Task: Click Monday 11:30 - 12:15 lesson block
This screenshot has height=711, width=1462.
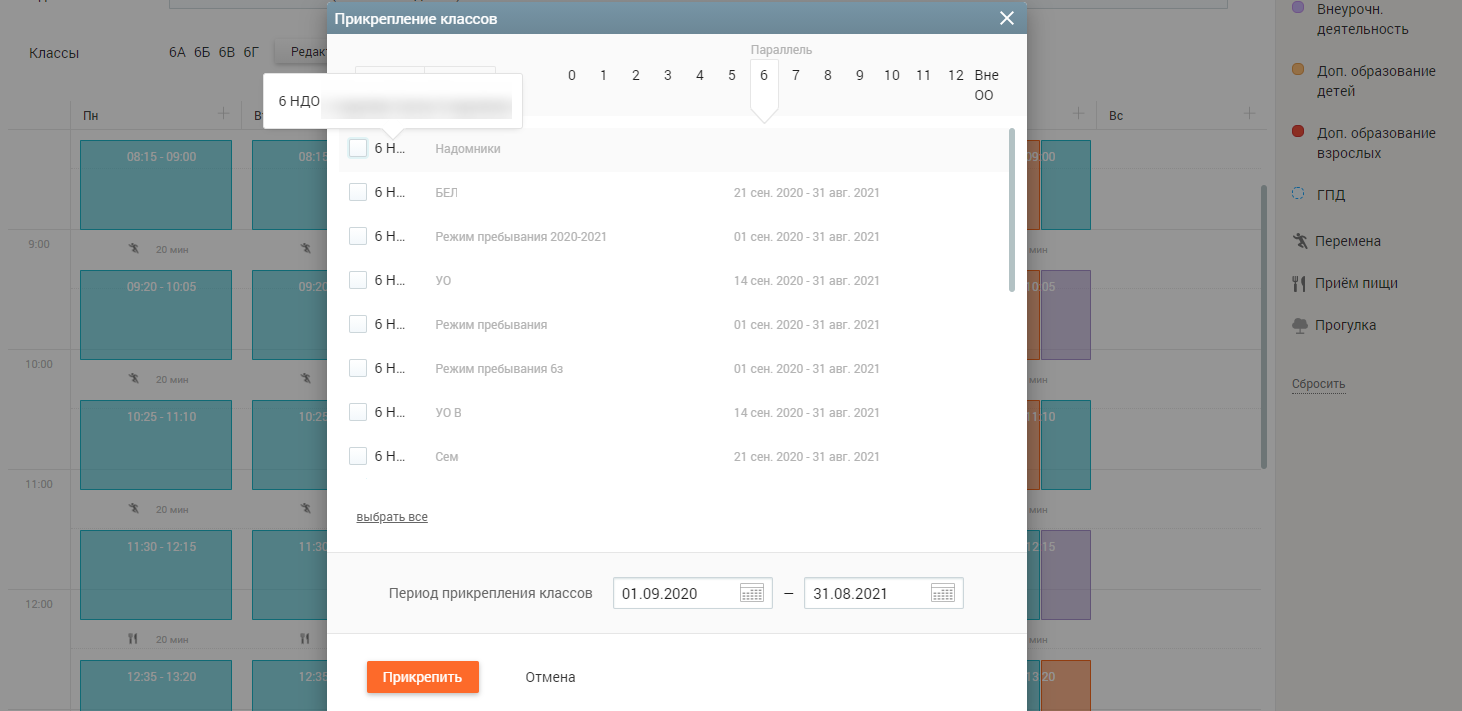Action: point(156,575)
